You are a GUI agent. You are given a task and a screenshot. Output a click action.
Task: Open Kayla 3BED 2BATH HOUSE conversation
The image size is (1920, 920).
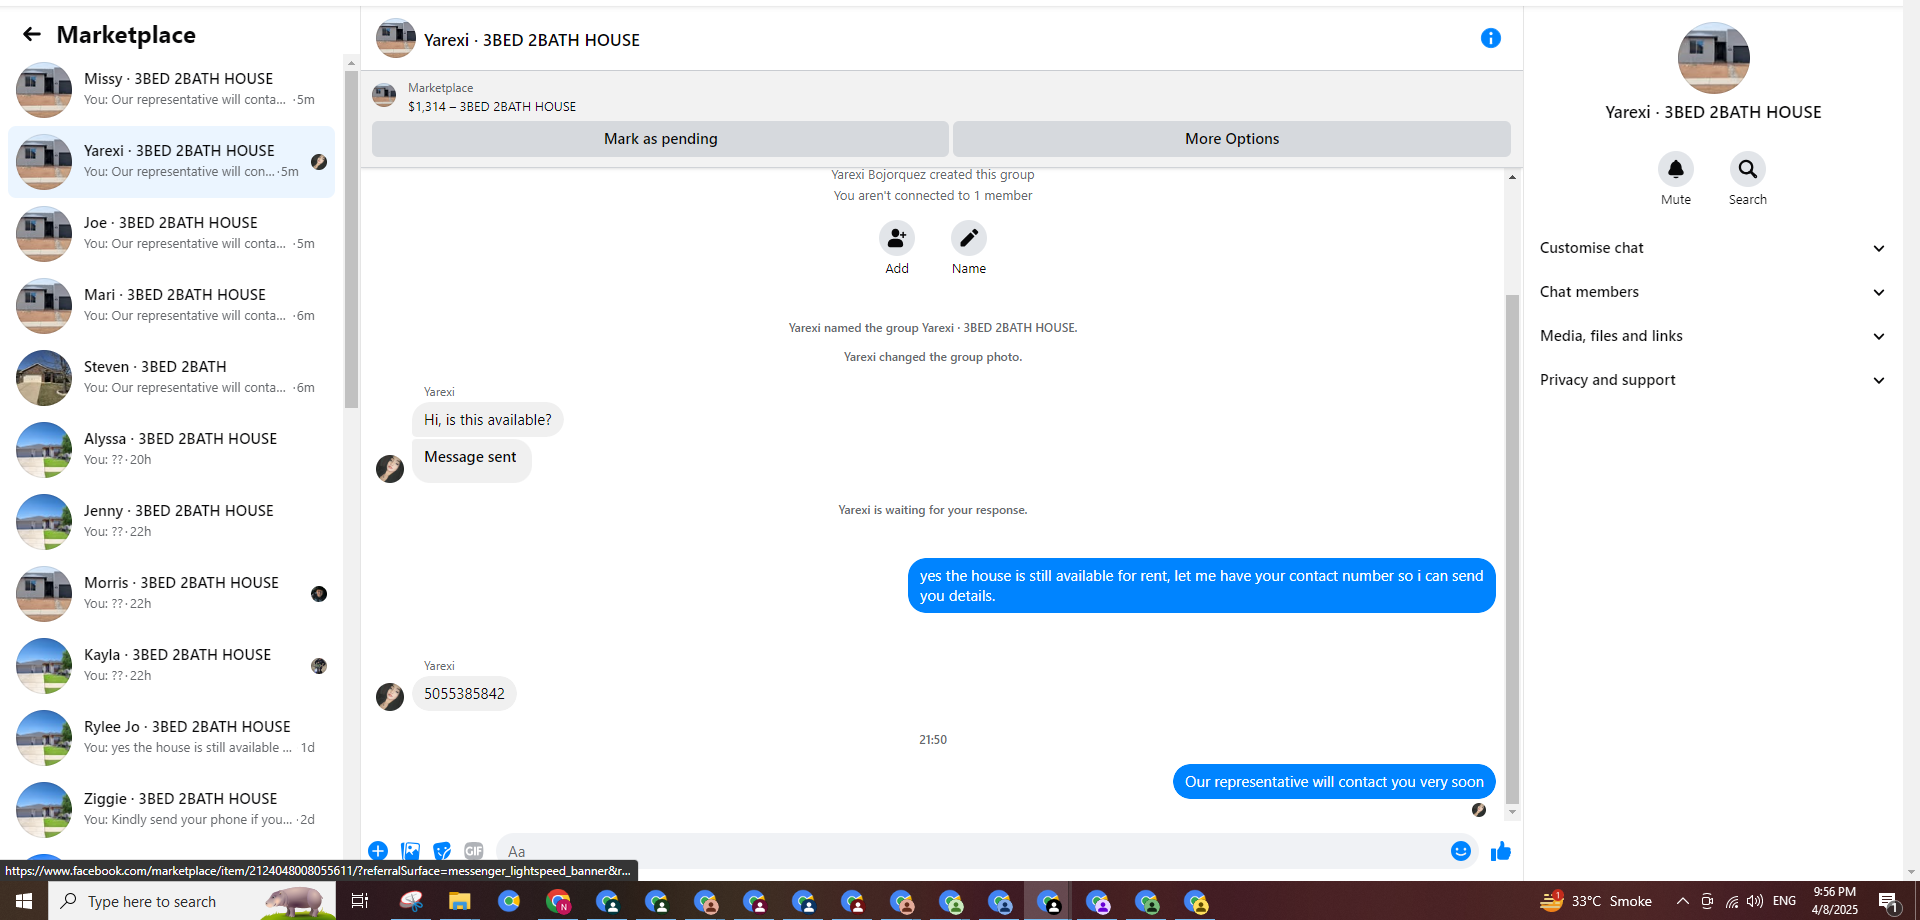point(172,666)
